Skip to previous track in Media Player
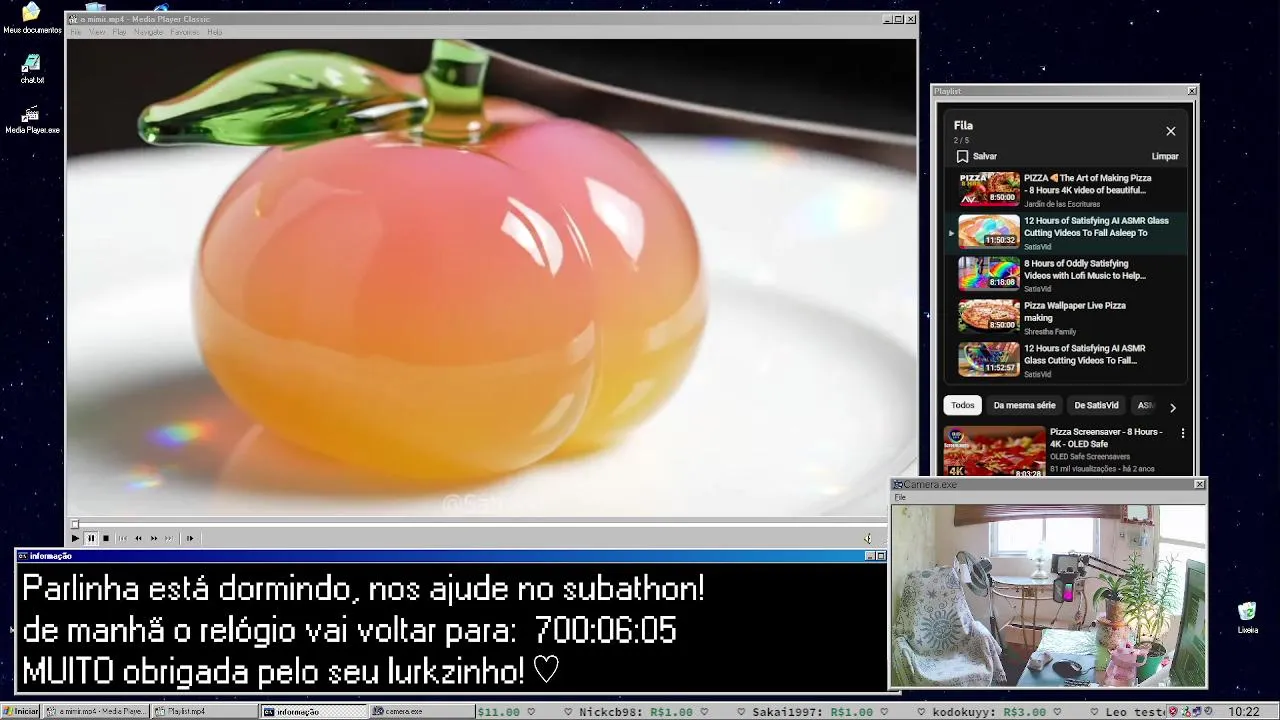This screenshot has height=720, width=1280. [x=123, y=538]
